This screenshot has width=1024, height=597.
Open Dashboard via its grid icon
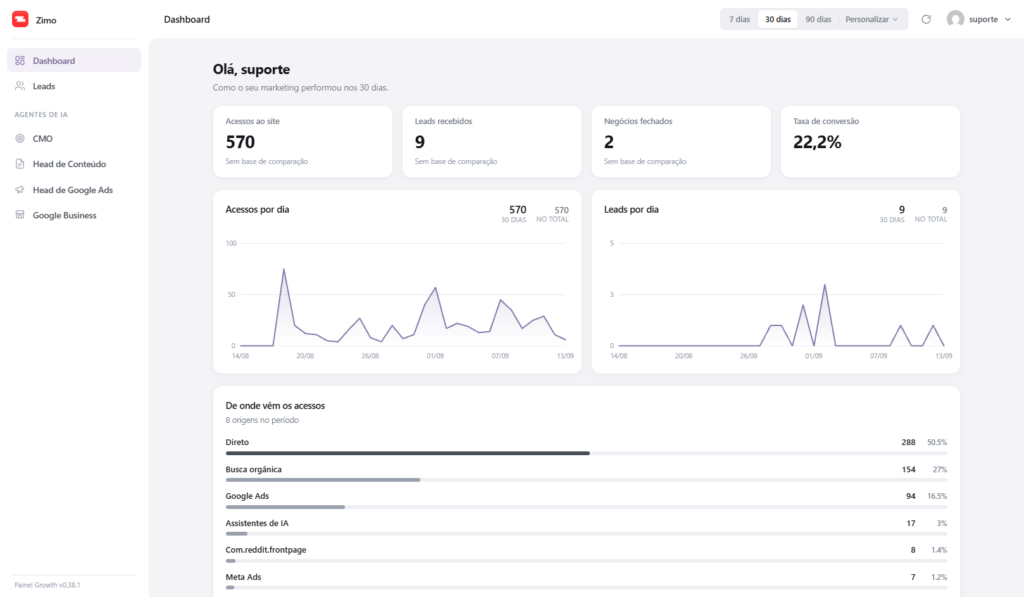[x=20, y=61]
